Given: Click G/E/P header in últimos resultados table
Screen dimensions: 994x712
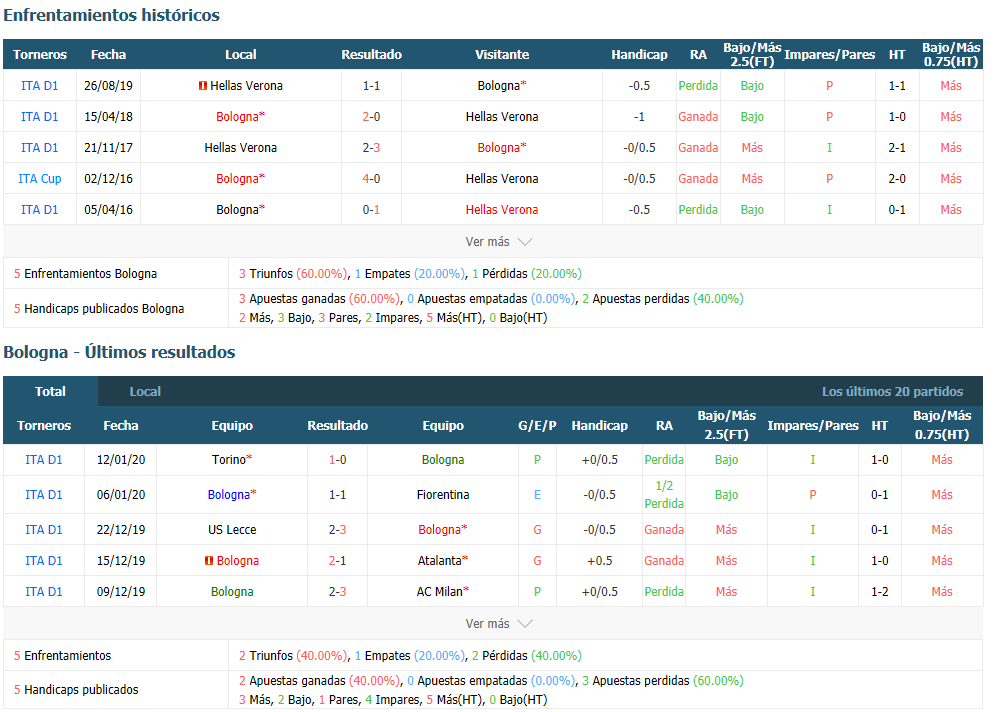Looking at the screenshot, I should coord(538,425).
